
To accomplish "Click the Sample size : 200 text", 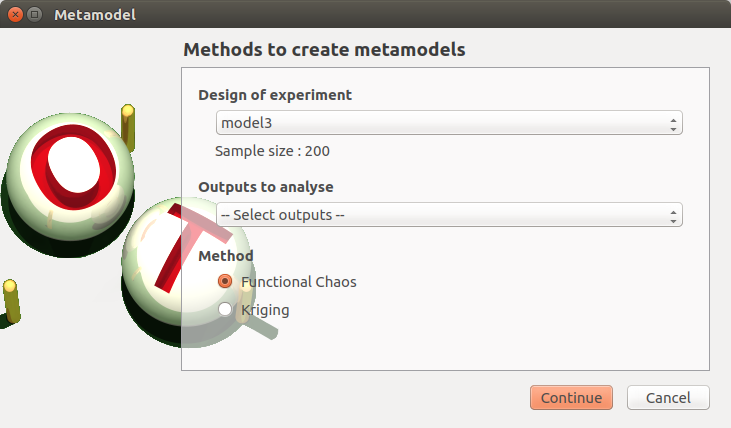I will [x=272, y=152].
